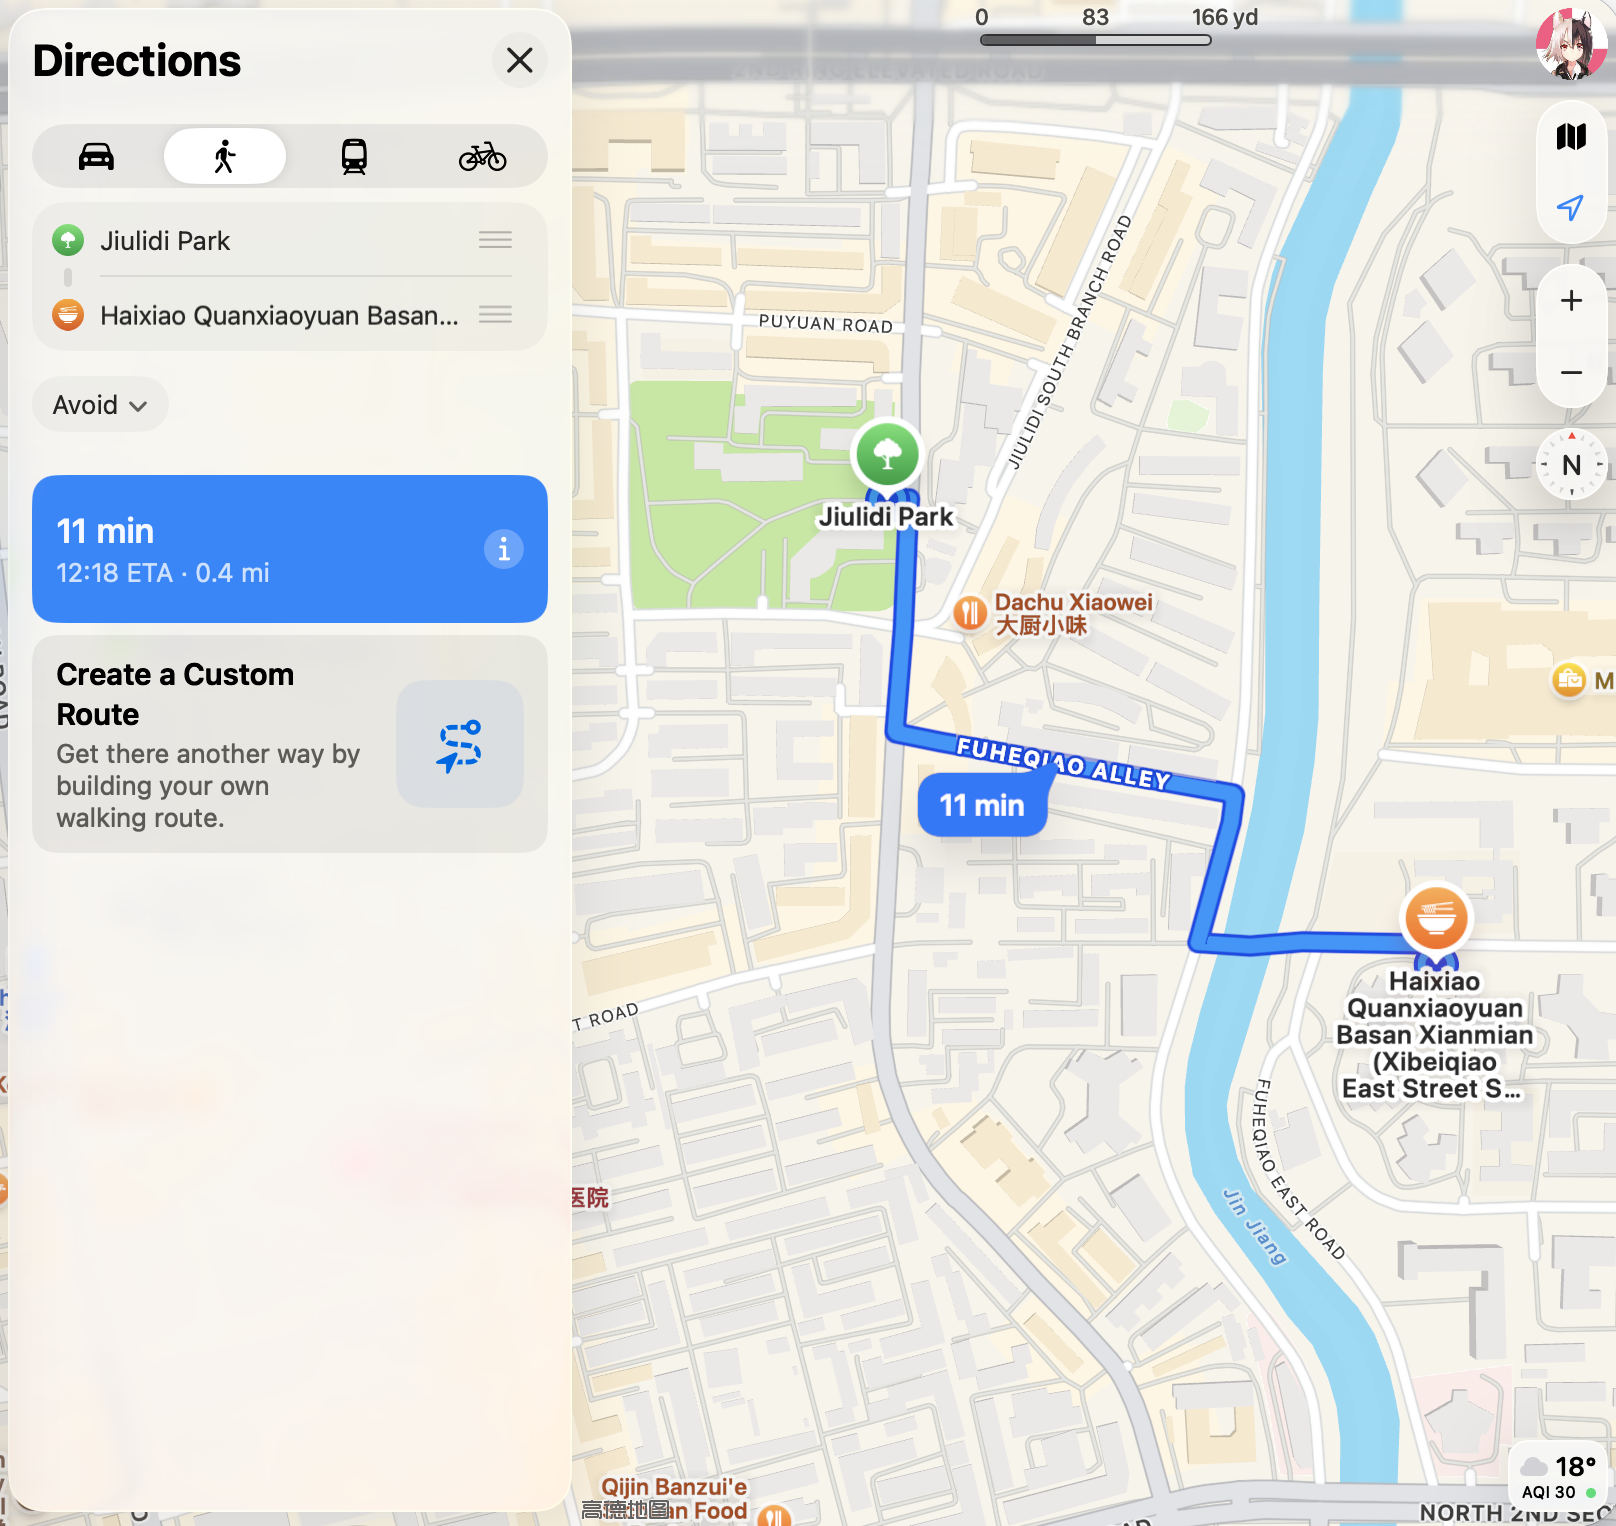This screenshot has width=1616, height=1526.
Task: Select the walking directions tab
Action: 225,157
